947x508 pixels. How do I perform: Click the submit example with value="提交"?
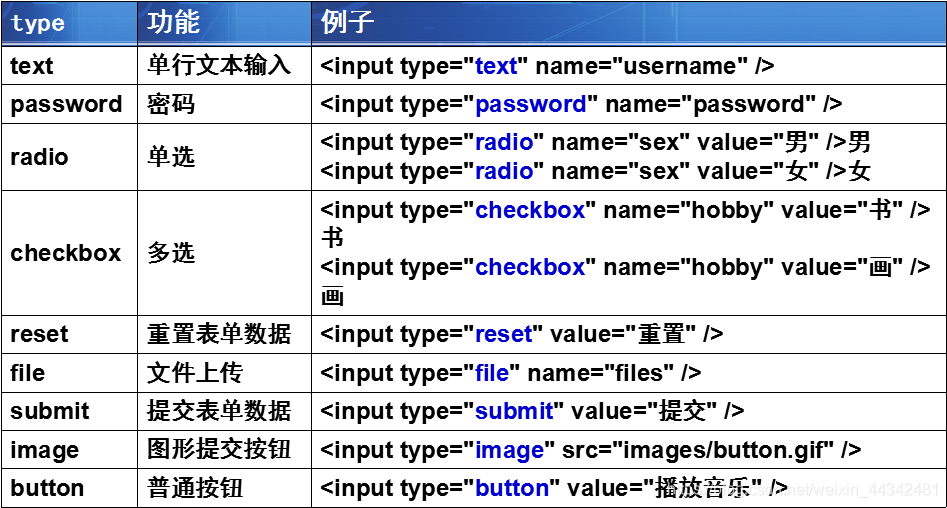coord(532,411)
